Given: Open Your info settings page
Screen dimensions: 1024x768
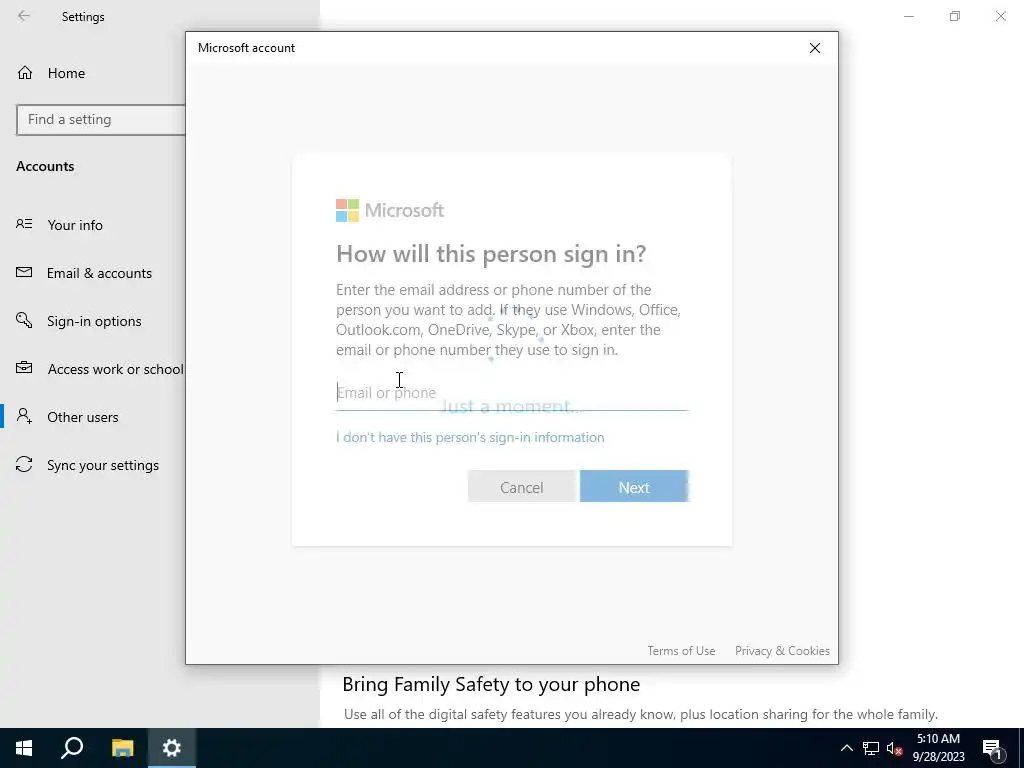Looking at the screenshot, I should (75, 225).
